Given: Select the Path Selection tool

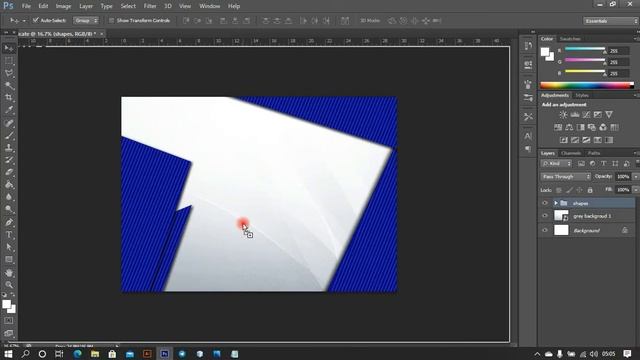Looking at the screenshot, I should tap(9, 247).
